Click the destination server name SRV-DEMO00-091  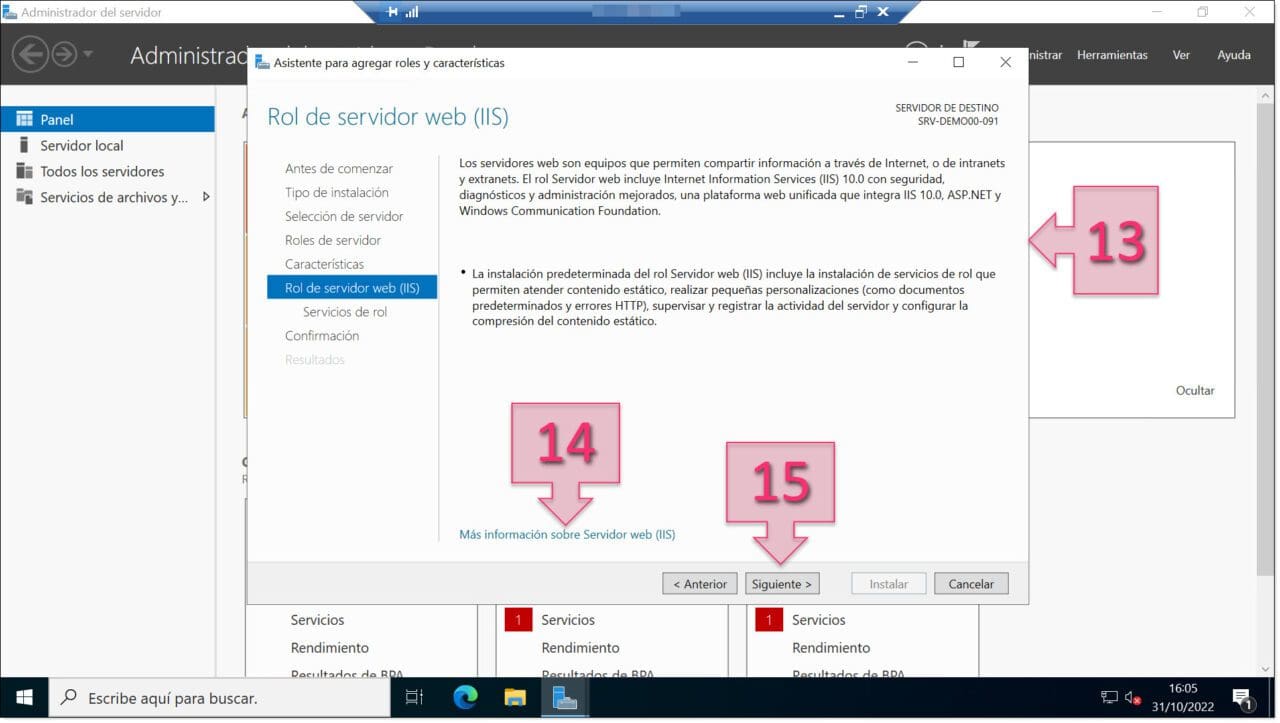(958, 121)
